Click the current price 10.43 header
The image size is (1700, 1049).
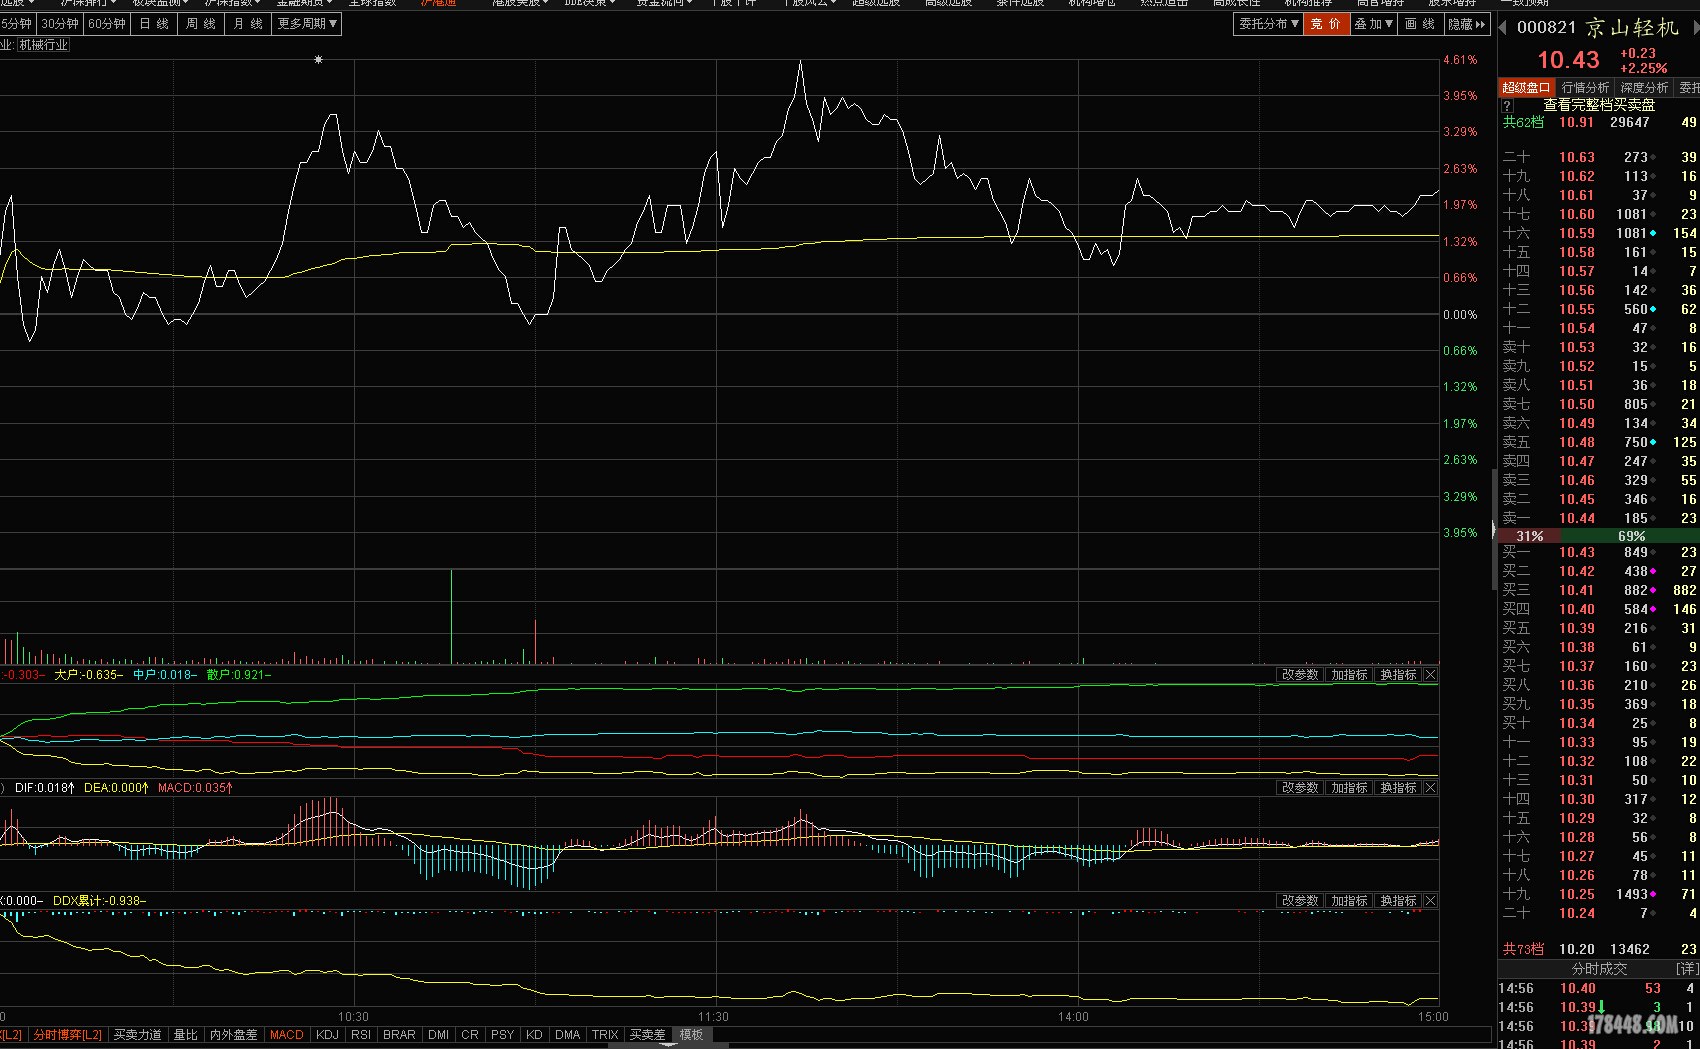click(1568, 60)
